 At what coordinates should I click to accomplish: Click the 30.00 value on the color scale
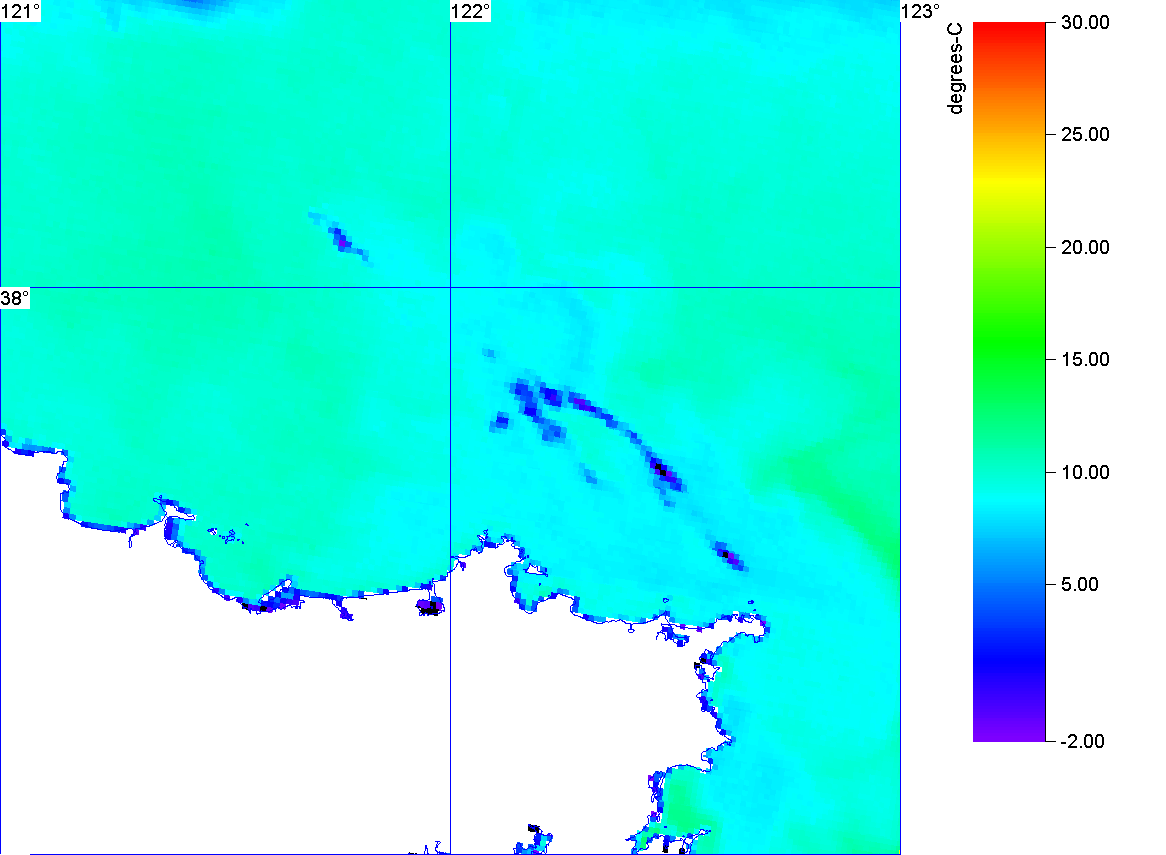pos(1085,22)
